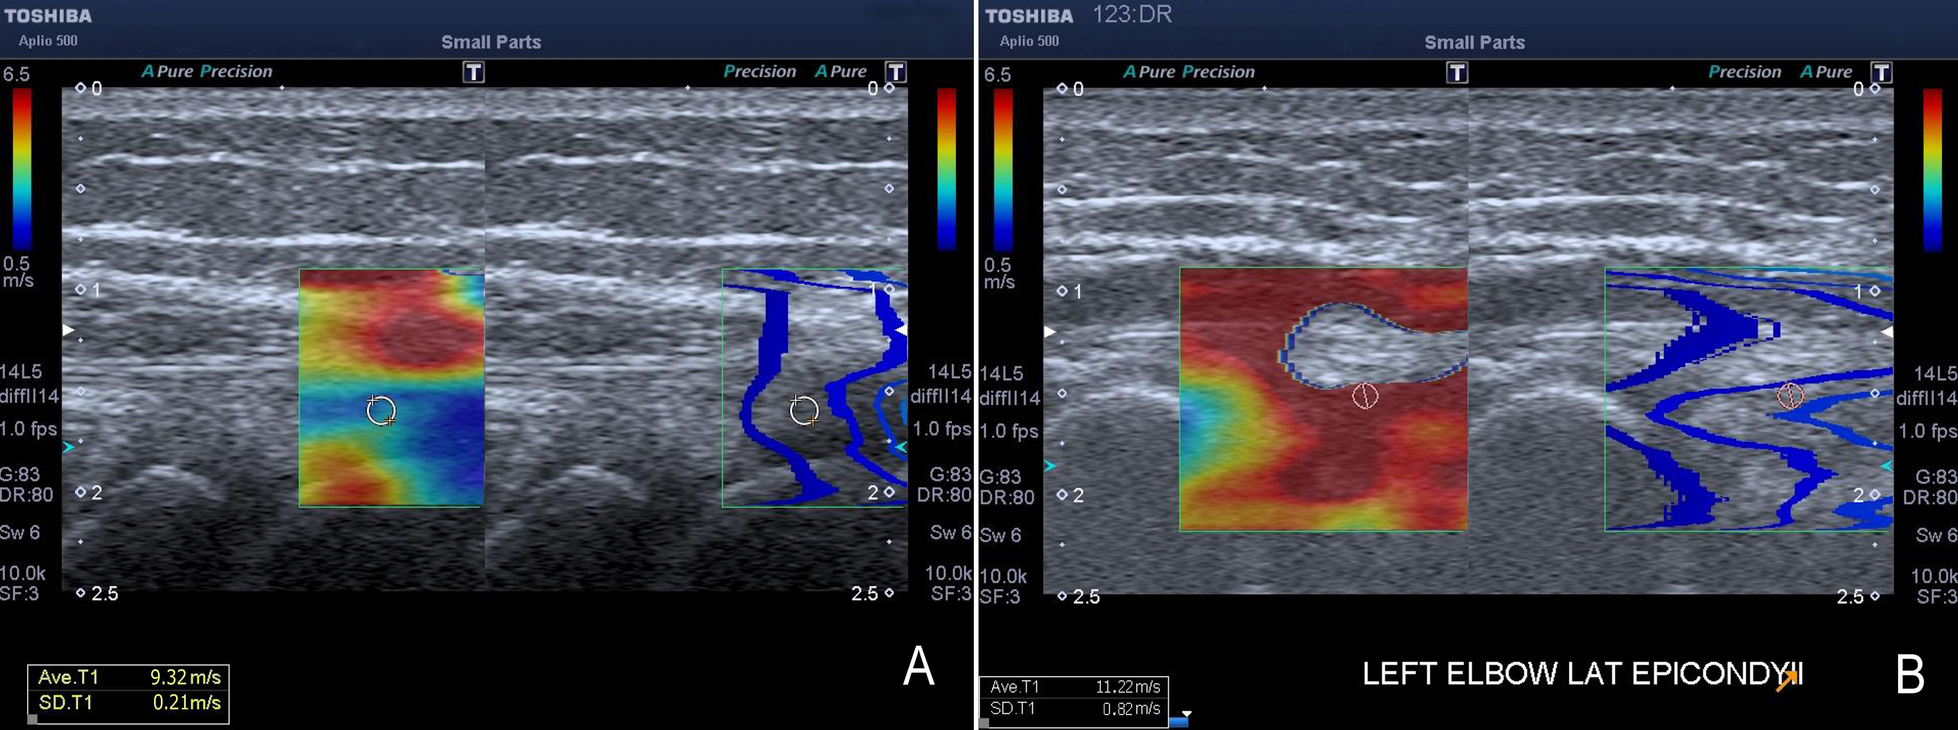Click the 'diffll14' label on panel A's left side
Image resolution: width=1958 pixels, height=730 pixels.
(x=29, y=396)
